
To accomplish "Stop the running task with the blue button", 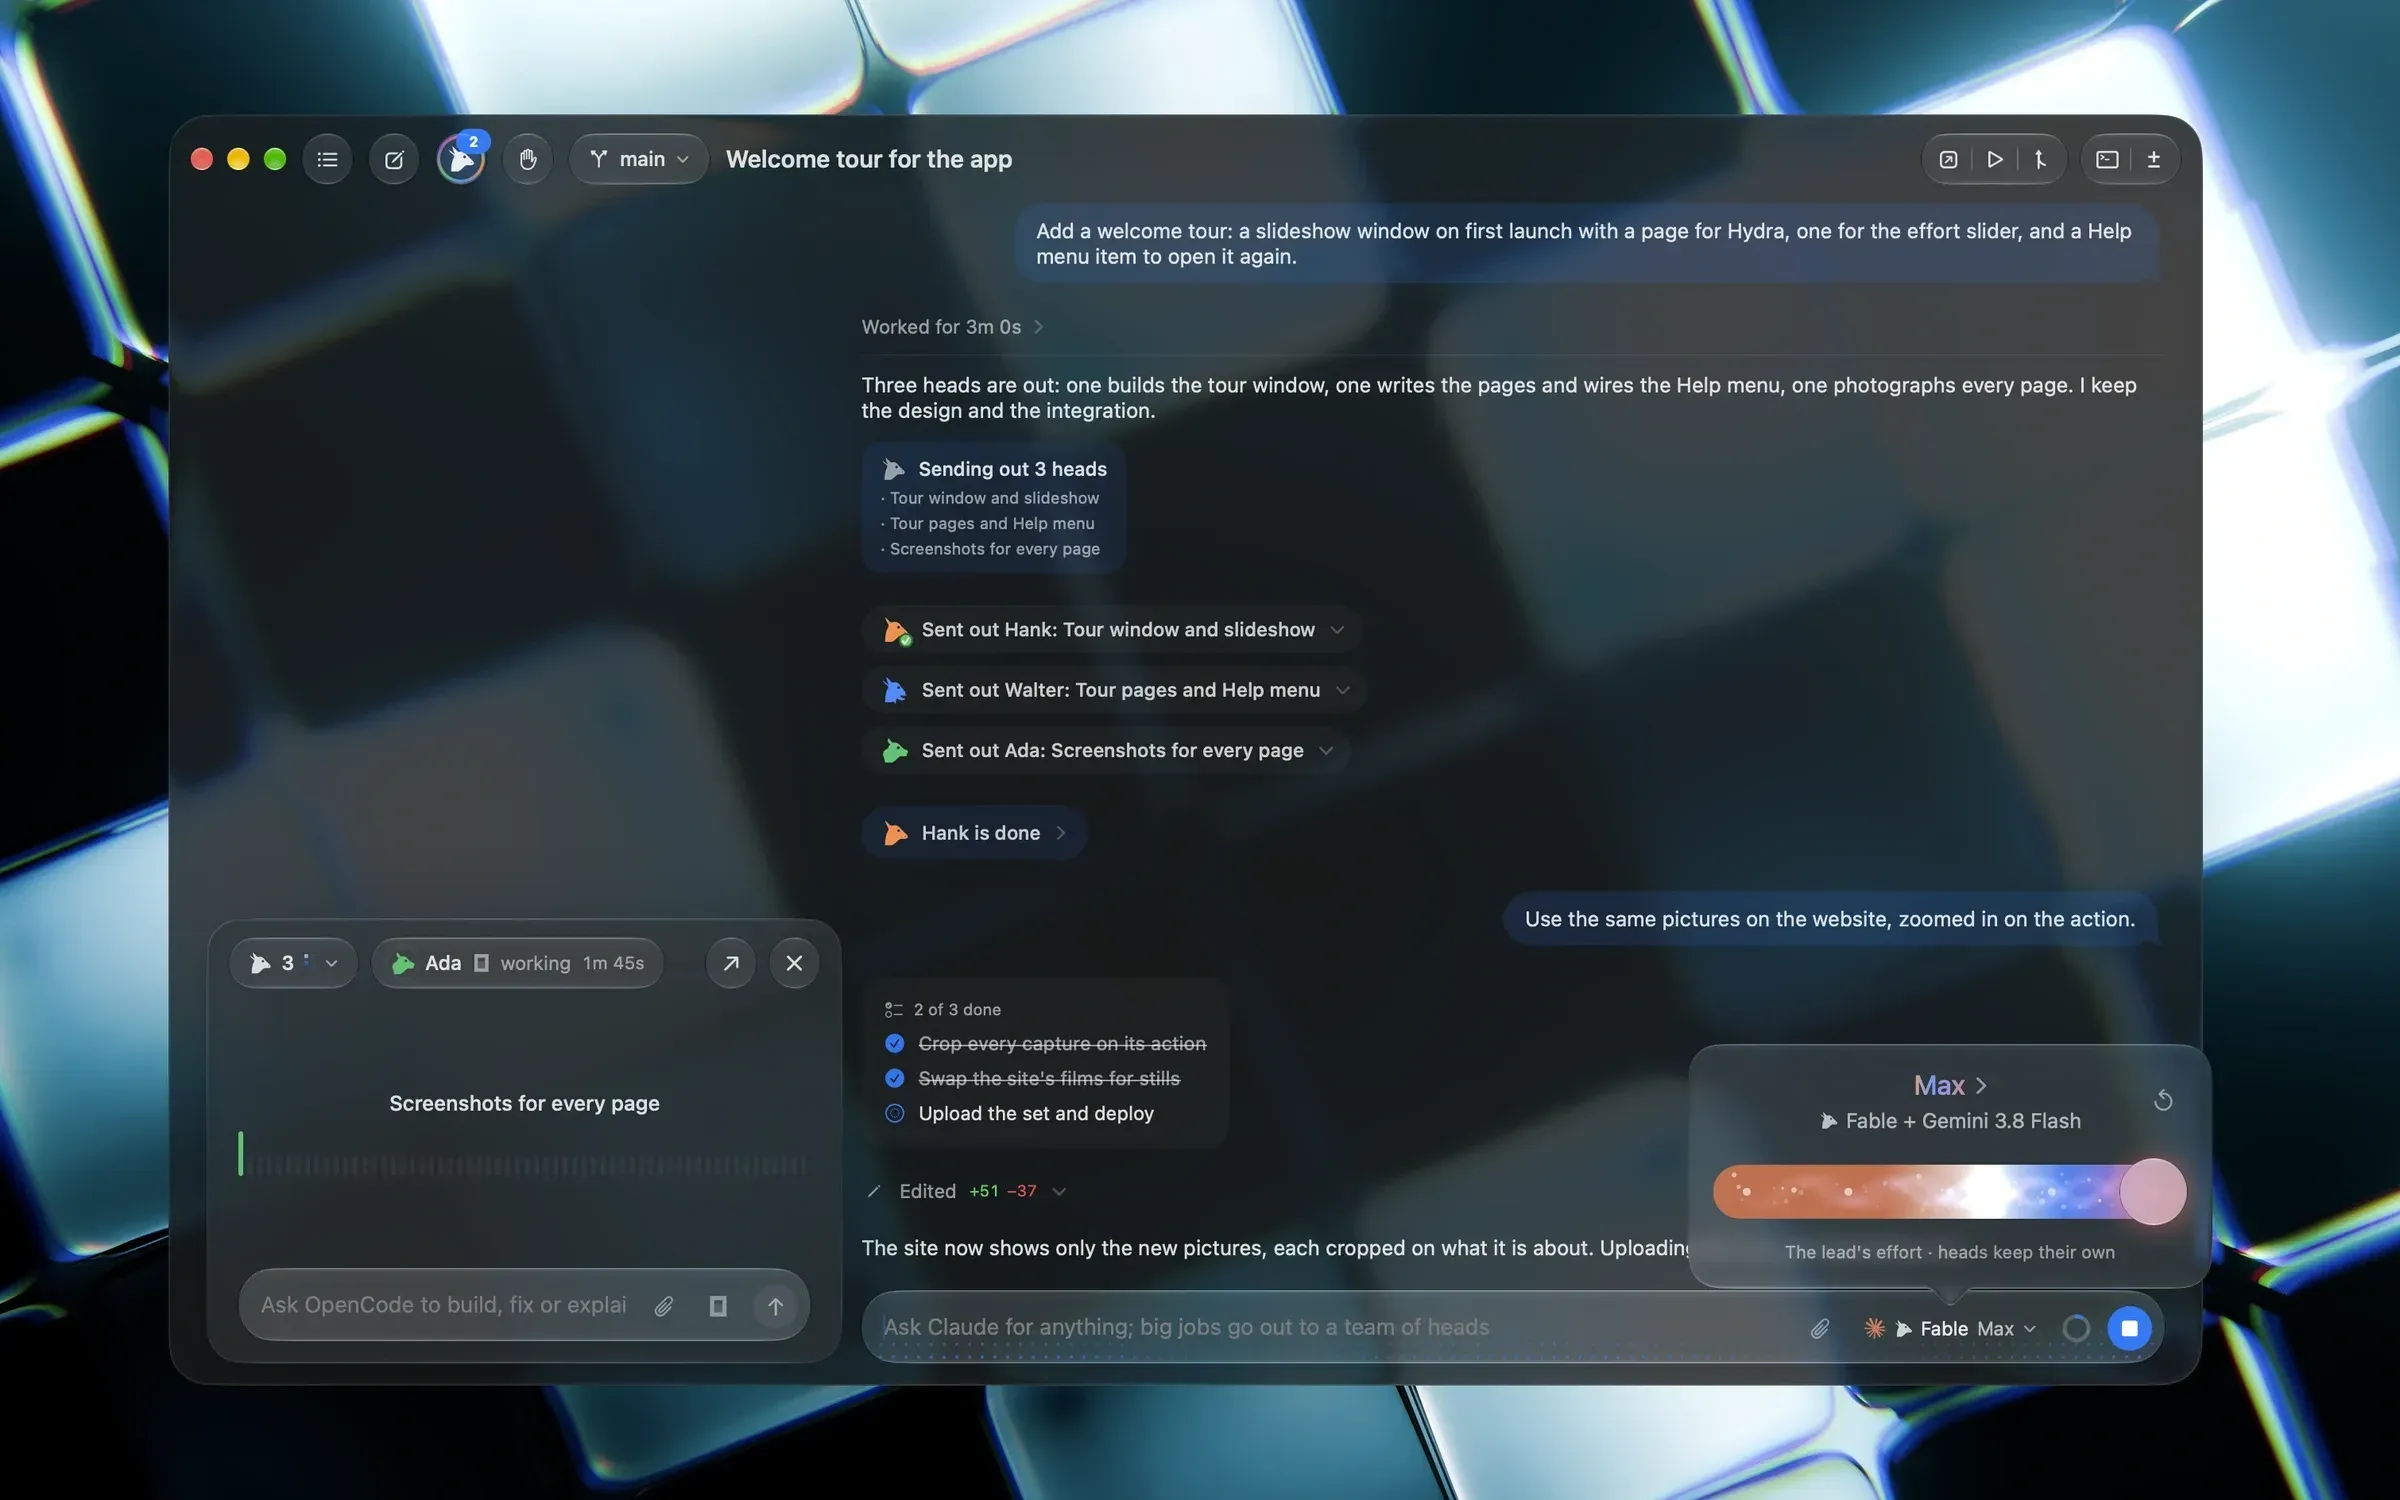I will click(2129, 1328).
